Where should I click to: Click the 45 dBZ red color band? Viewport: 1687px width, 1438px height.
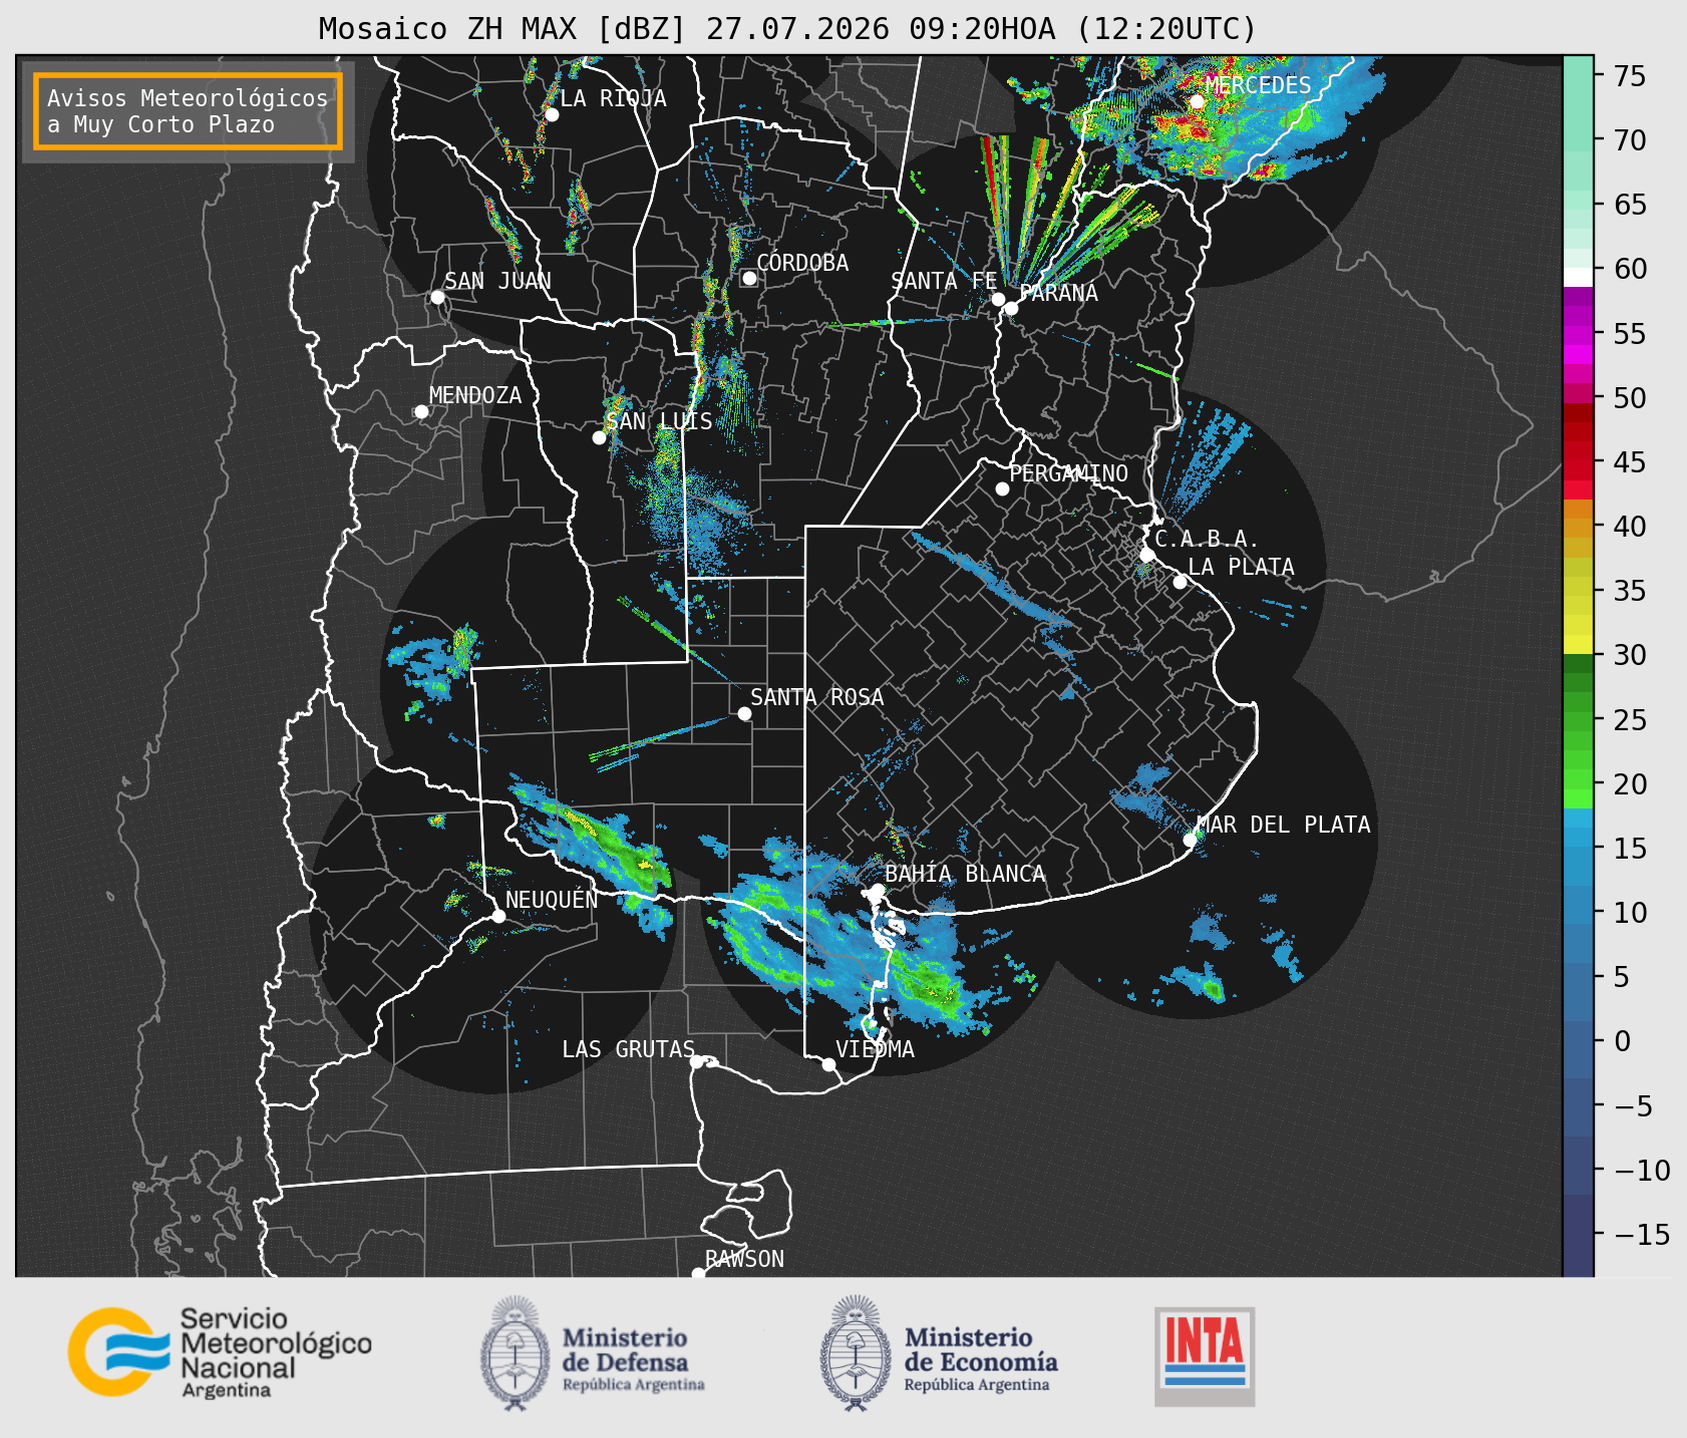pos(1578,462)
